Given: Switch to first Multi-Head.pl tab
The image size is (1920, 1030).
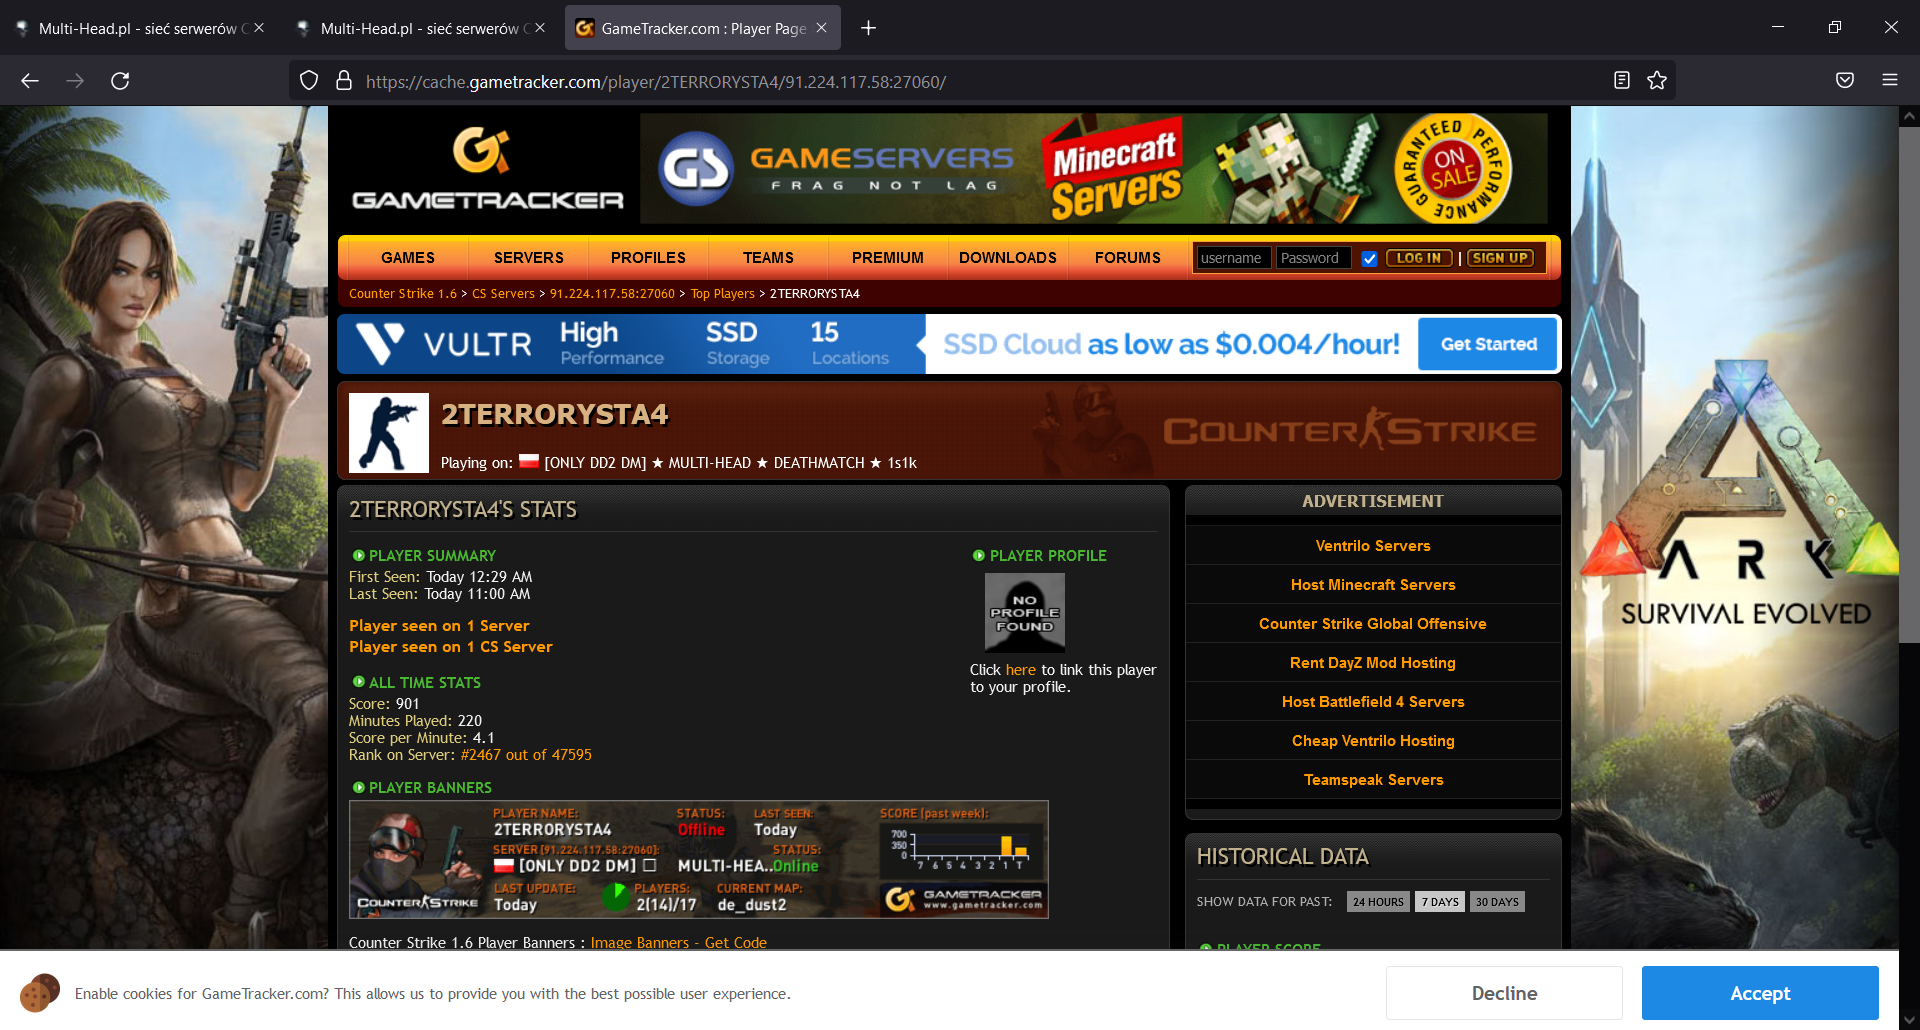Looking at the screenshot, I should 137,28.
